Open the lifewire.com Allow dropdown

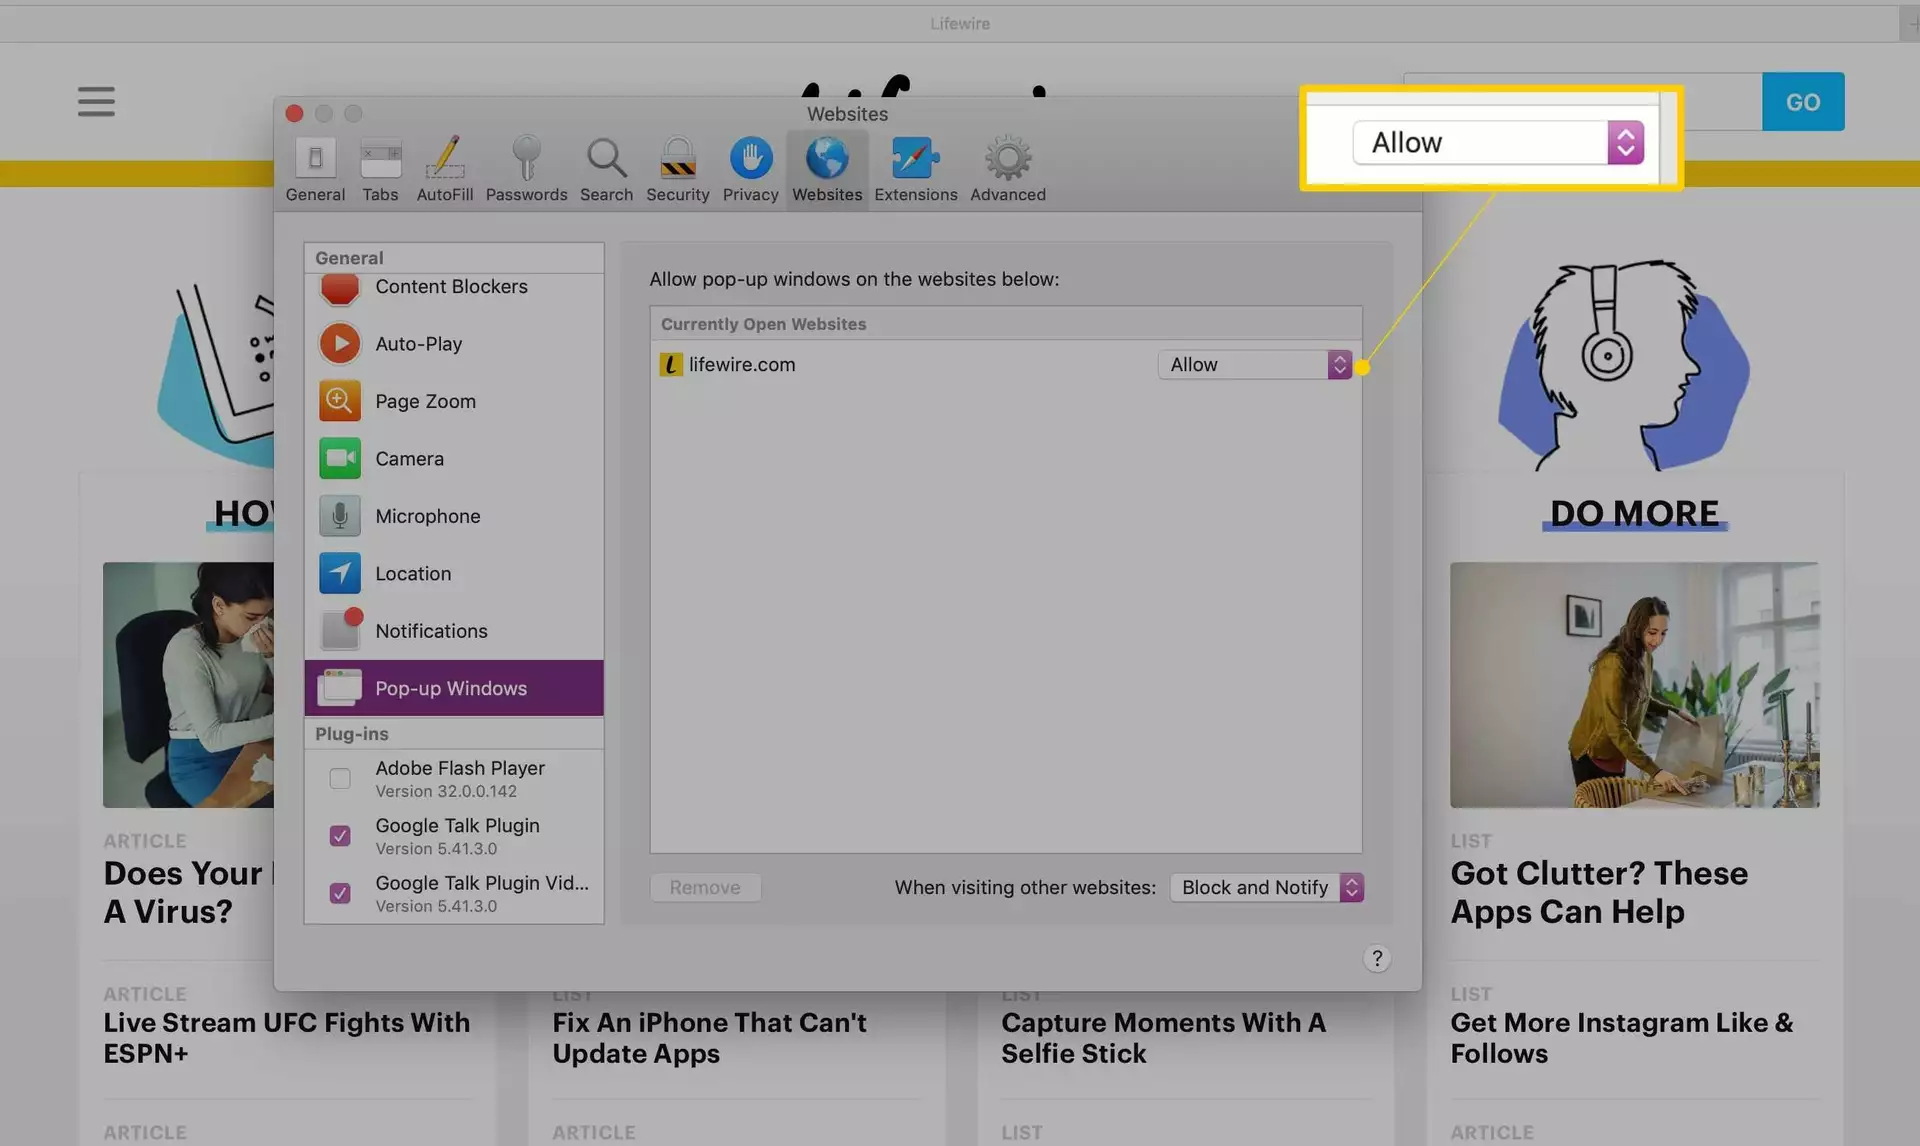tap(1254, 365)
